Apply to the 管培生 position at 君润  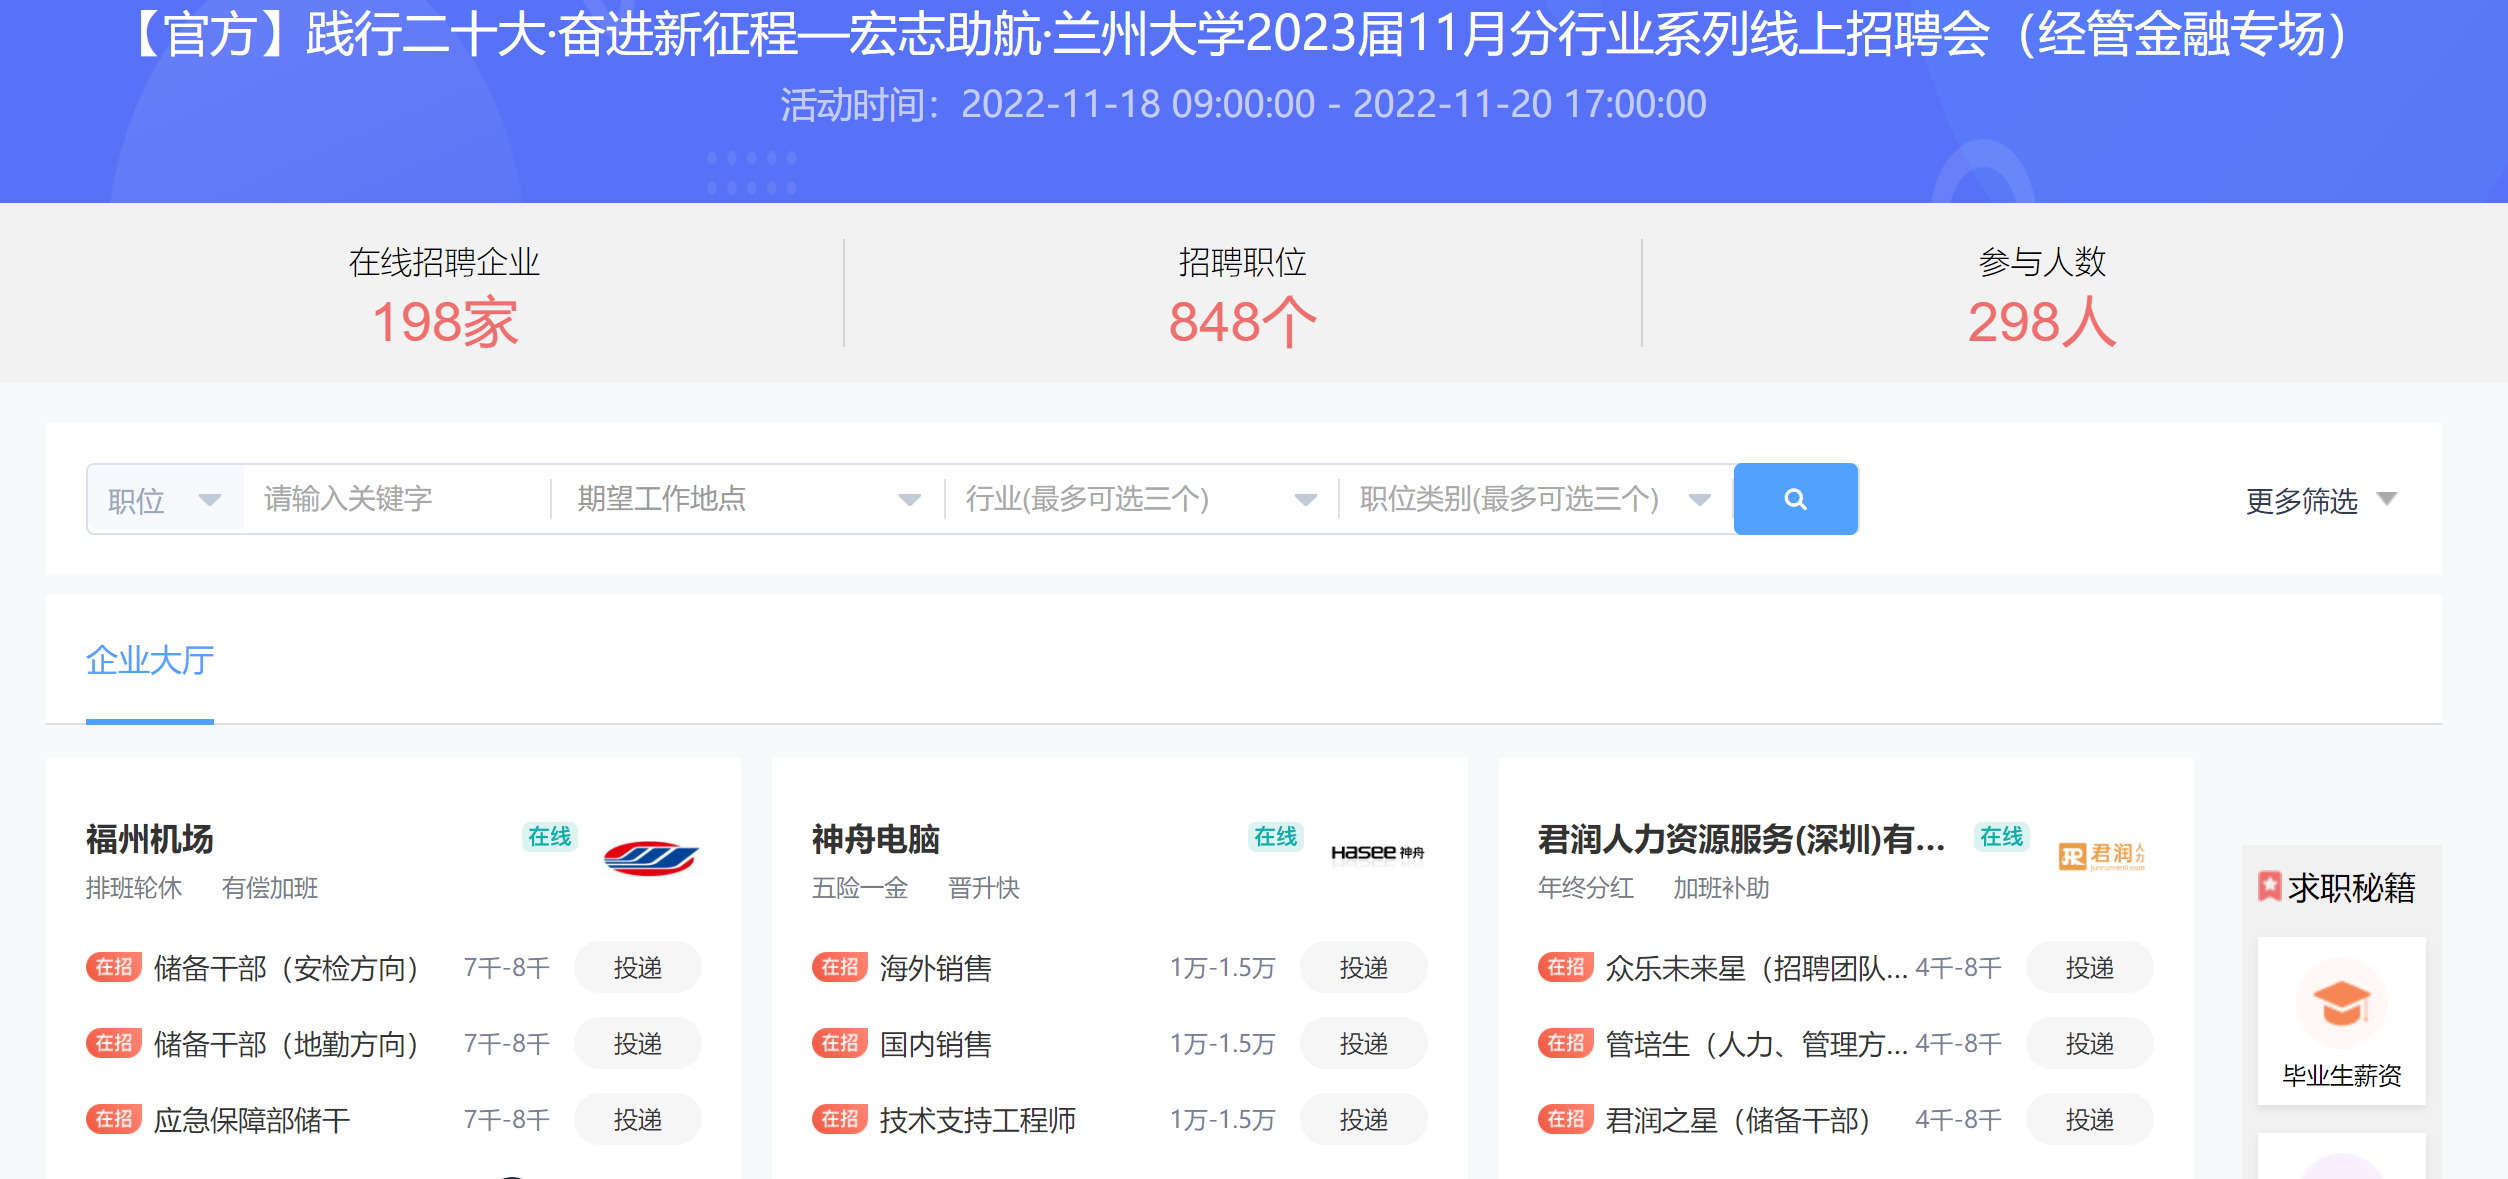click(2089, 1043)
